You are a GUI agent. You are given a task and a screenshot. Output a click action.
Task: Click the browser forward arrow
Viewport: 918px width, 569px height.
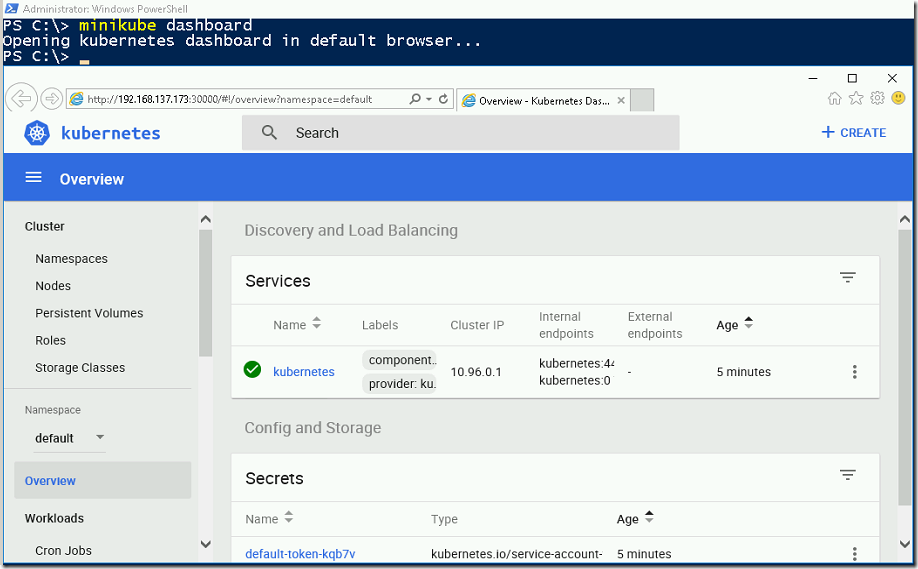52,98
